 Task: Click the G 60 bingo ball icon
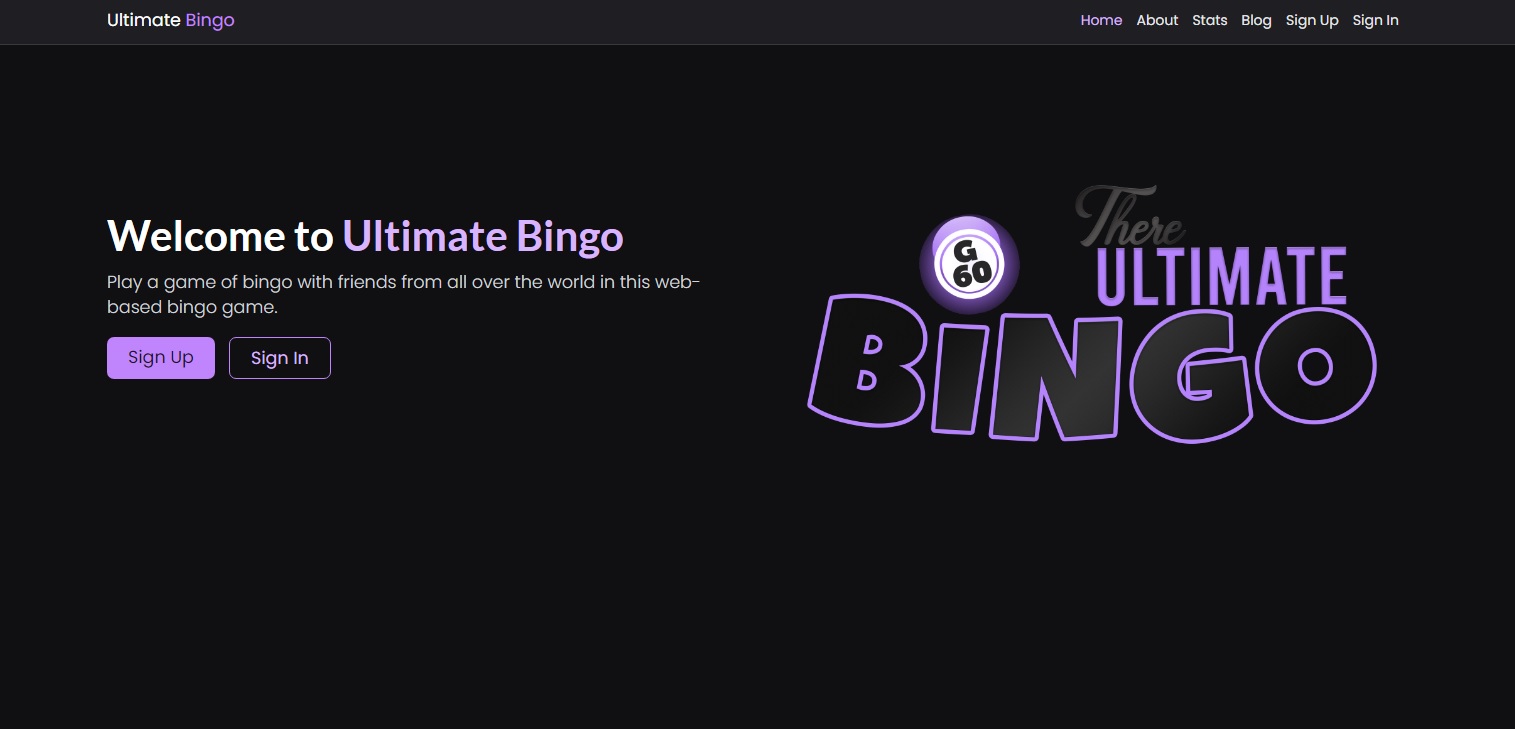point(969,264)
